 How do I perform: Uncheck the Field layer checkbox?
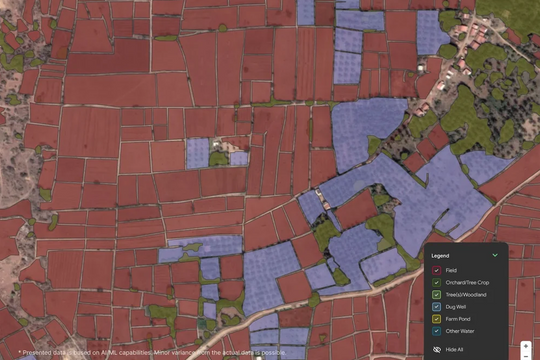[x=436, y=270]
